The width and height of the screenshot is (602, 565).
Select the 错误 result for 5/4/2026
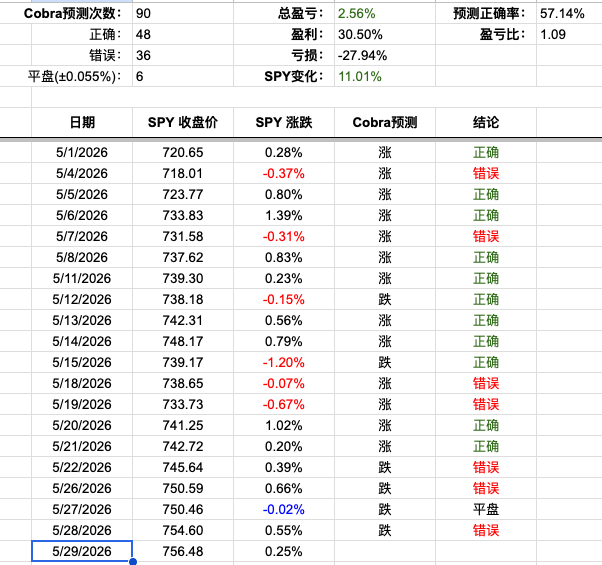click(486, 173)
